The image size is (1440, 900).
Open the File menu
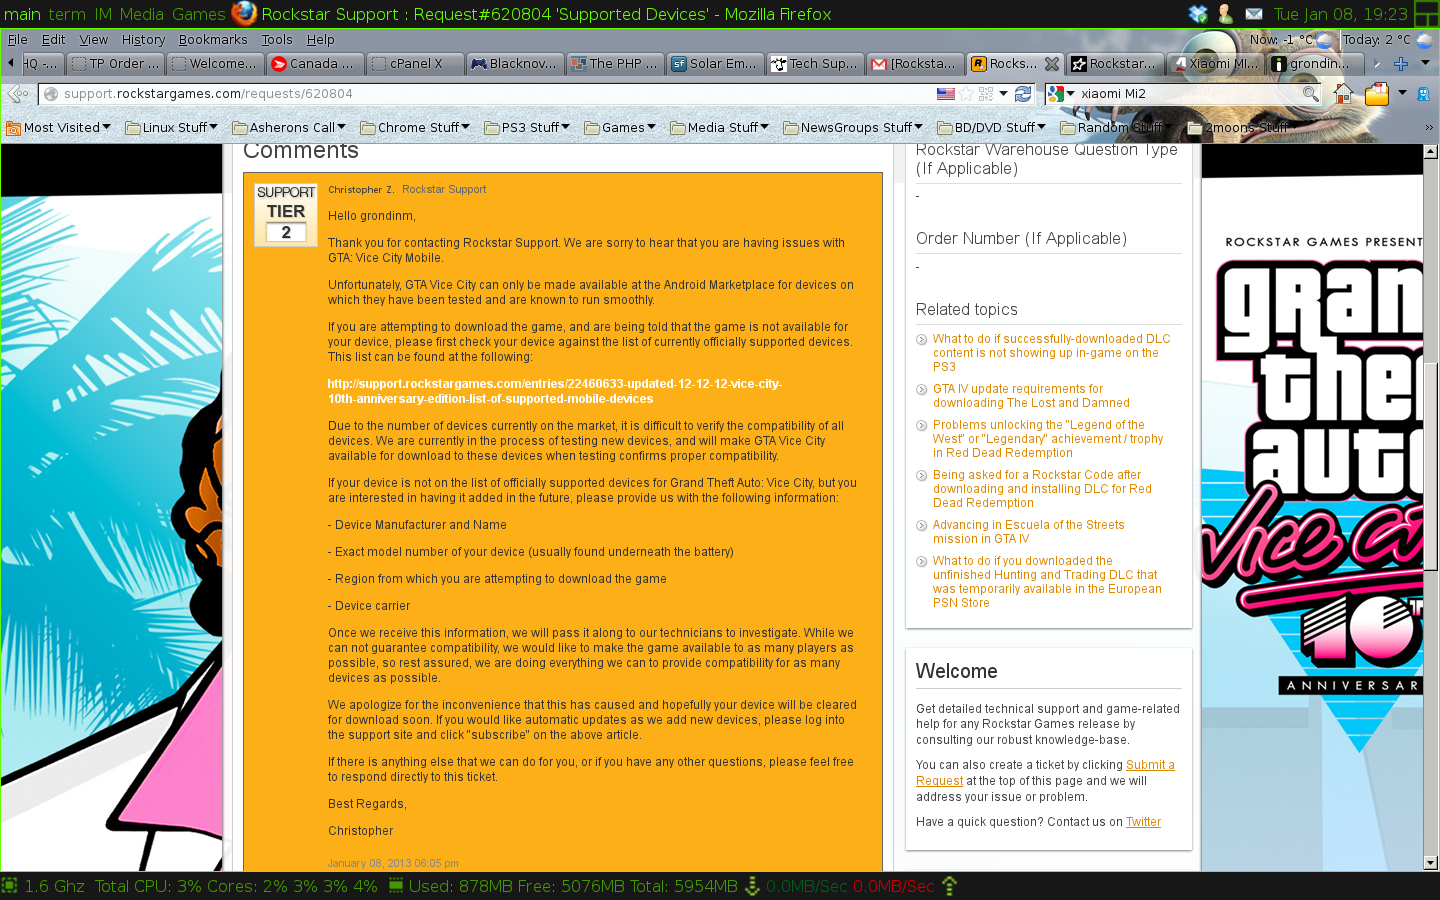pyautogui.click(x=18, y=40)
